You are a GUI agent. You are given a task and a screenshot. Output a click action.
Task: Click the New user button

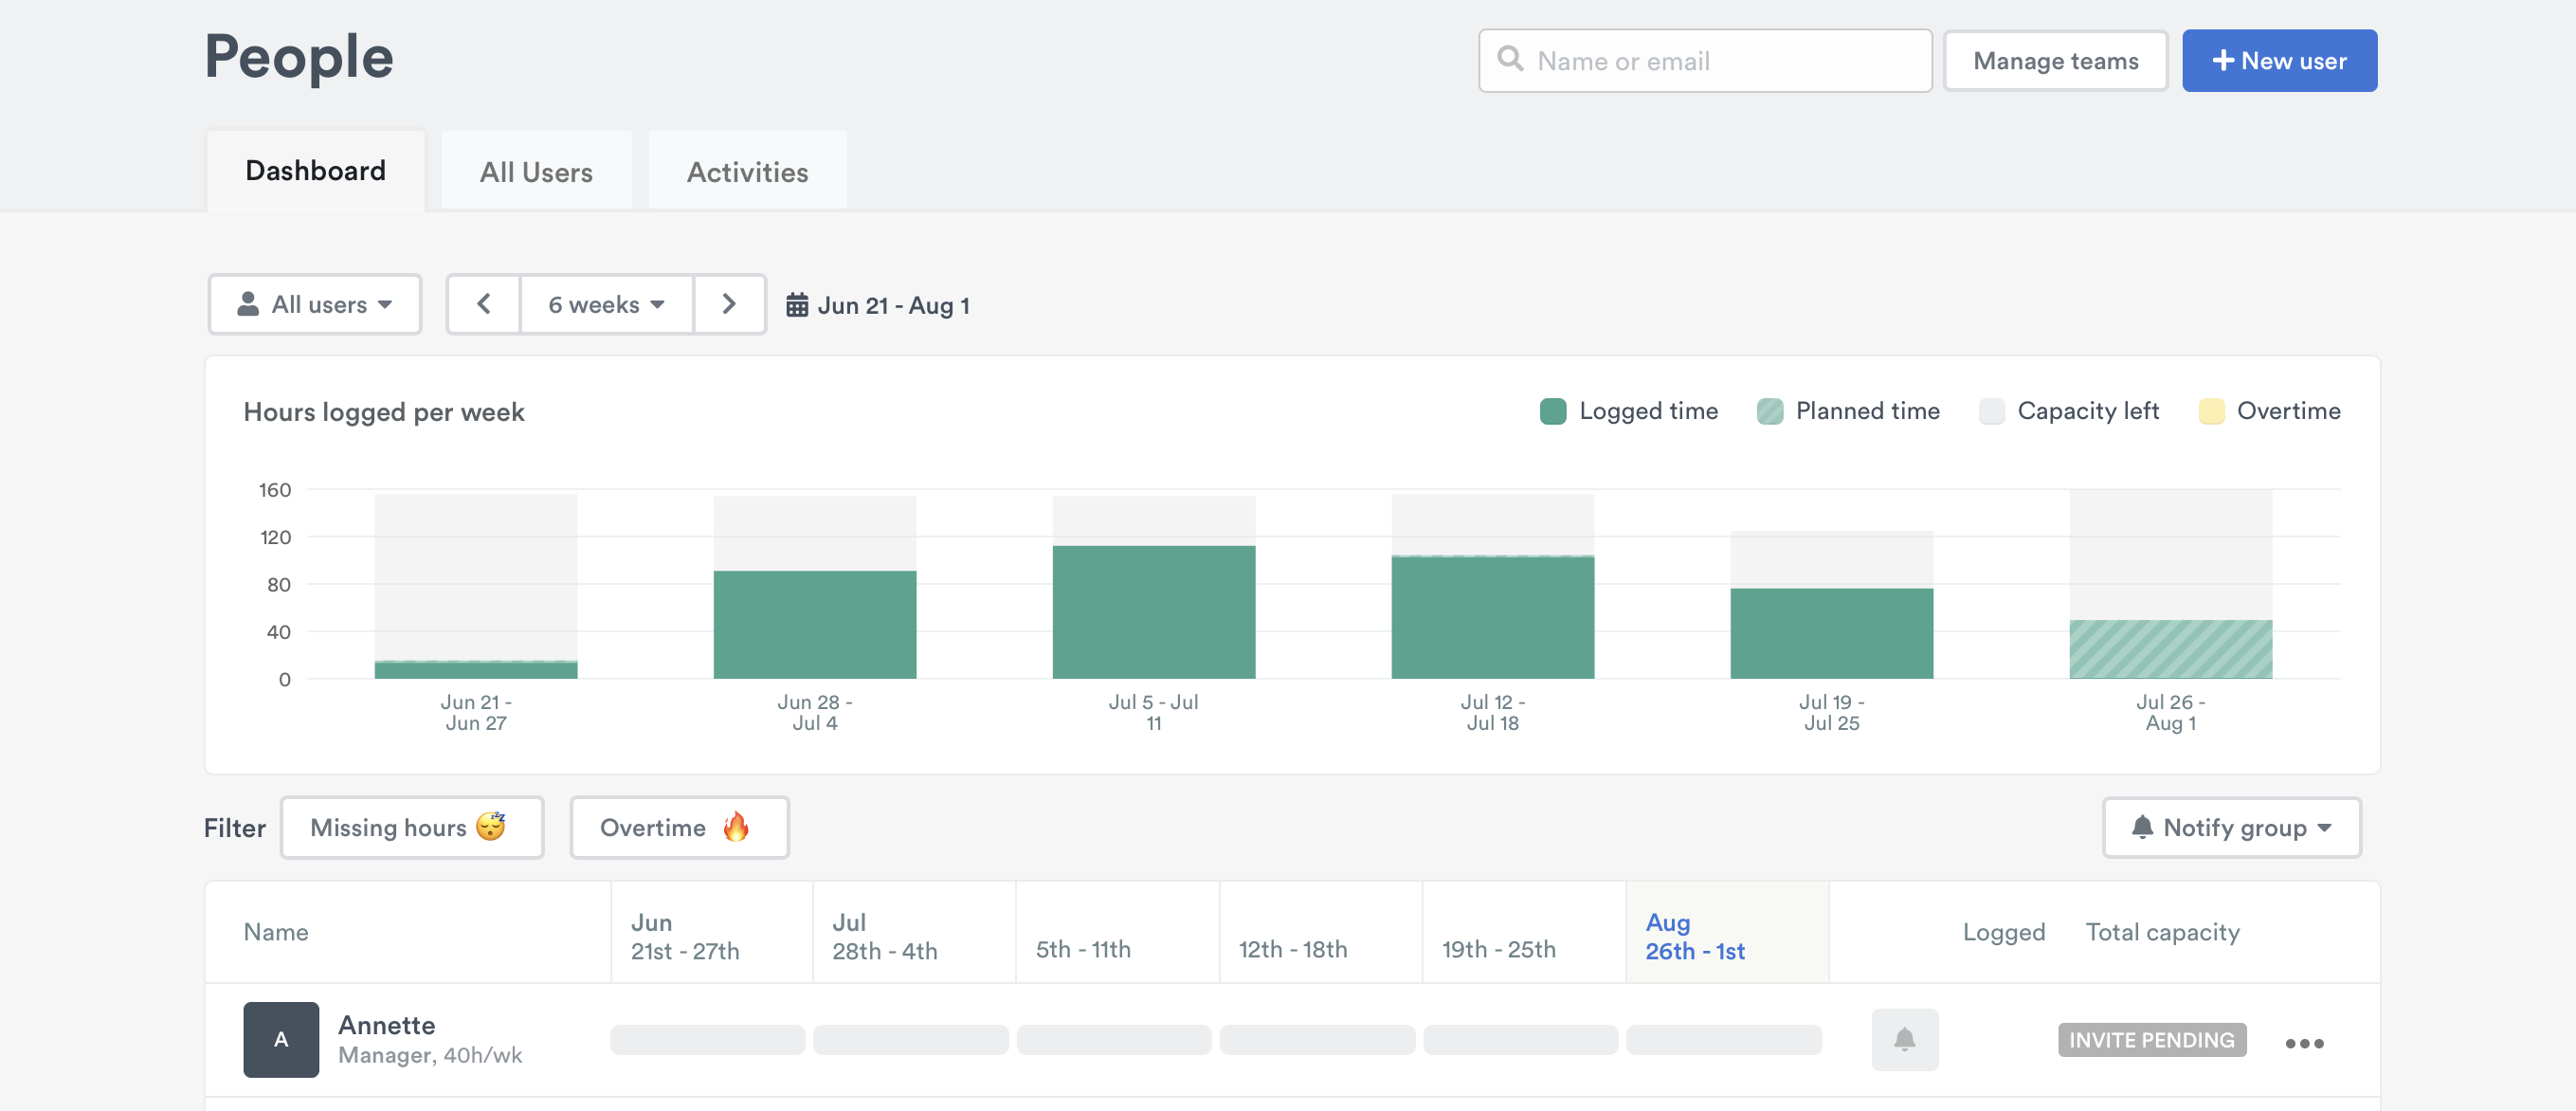pyautogui.click(x=2278, y=61)
